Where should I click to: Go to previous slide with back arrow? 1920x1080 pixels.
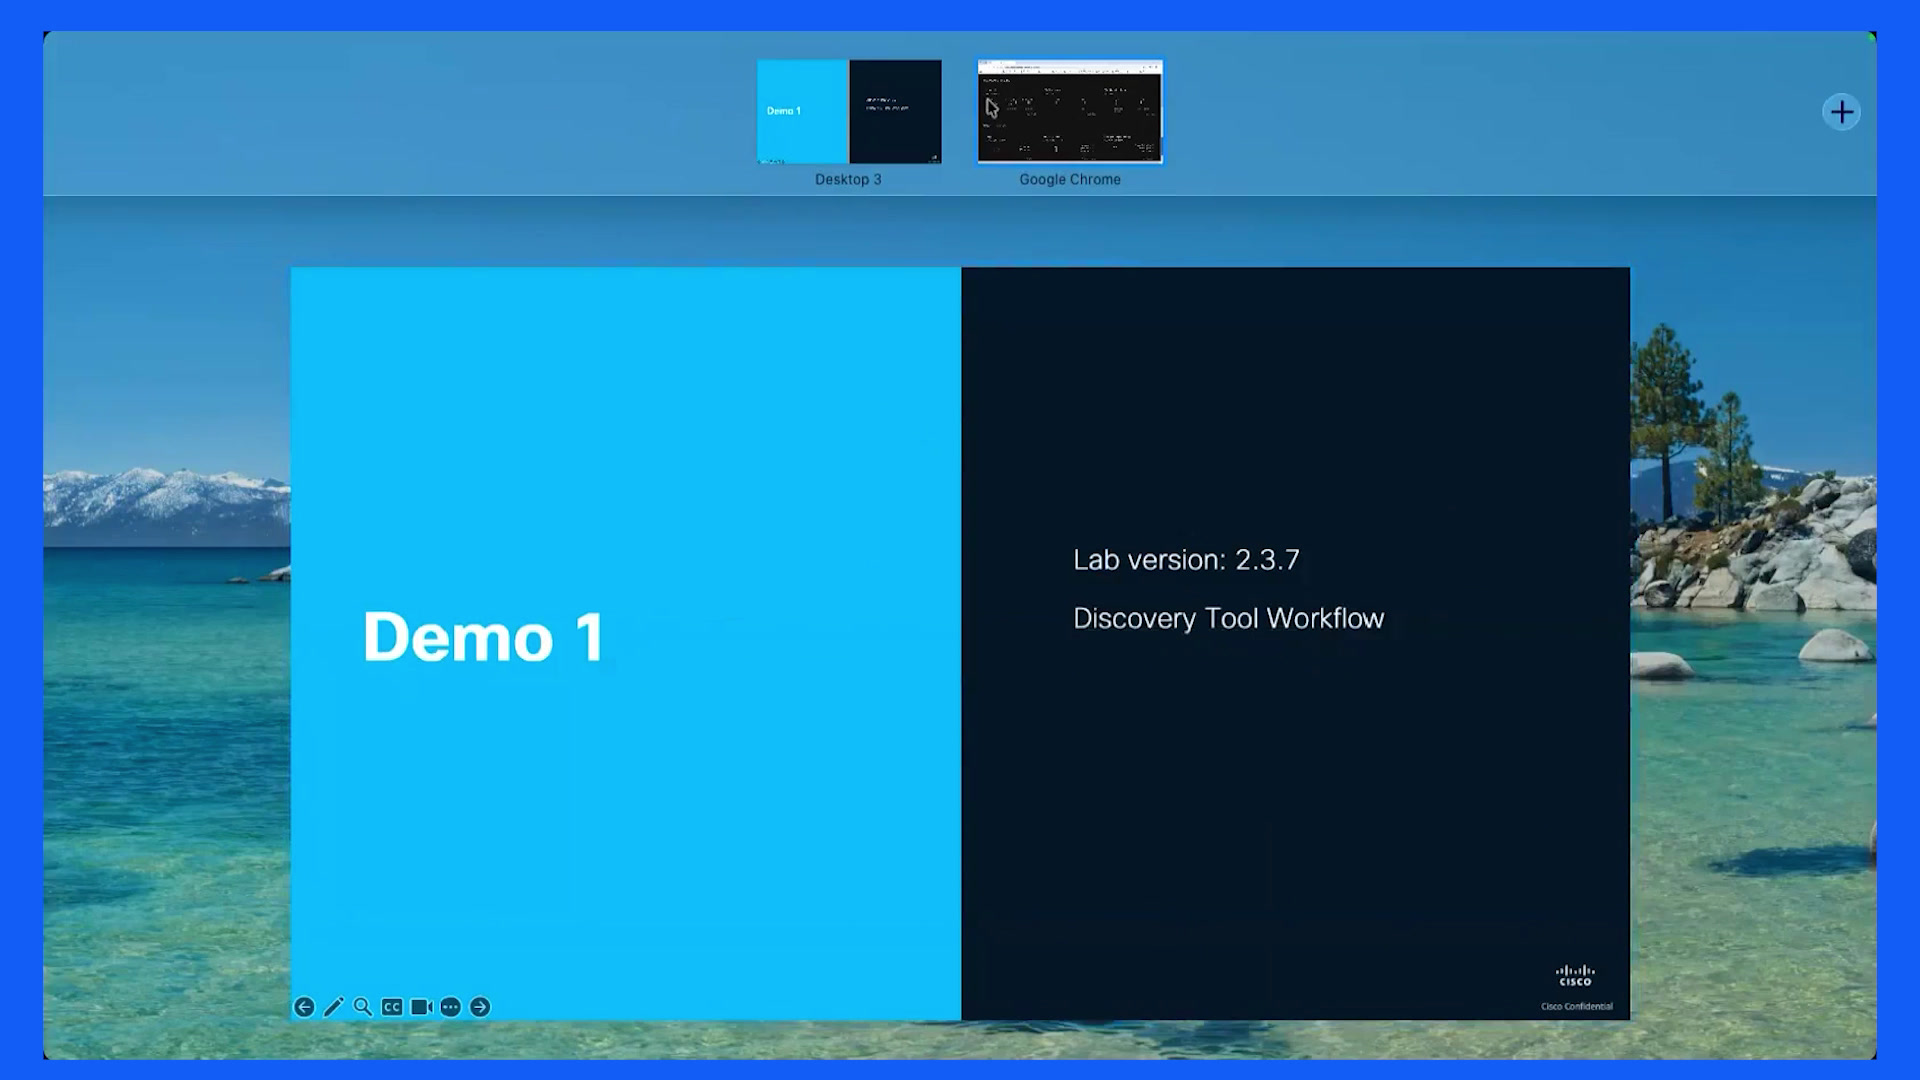(x=304, y=1007)
